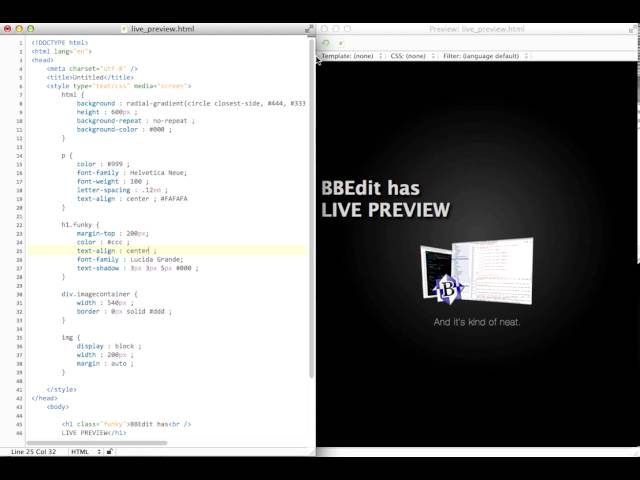
Task: Click the 'color : #999' line
Action: coord(103,164)
